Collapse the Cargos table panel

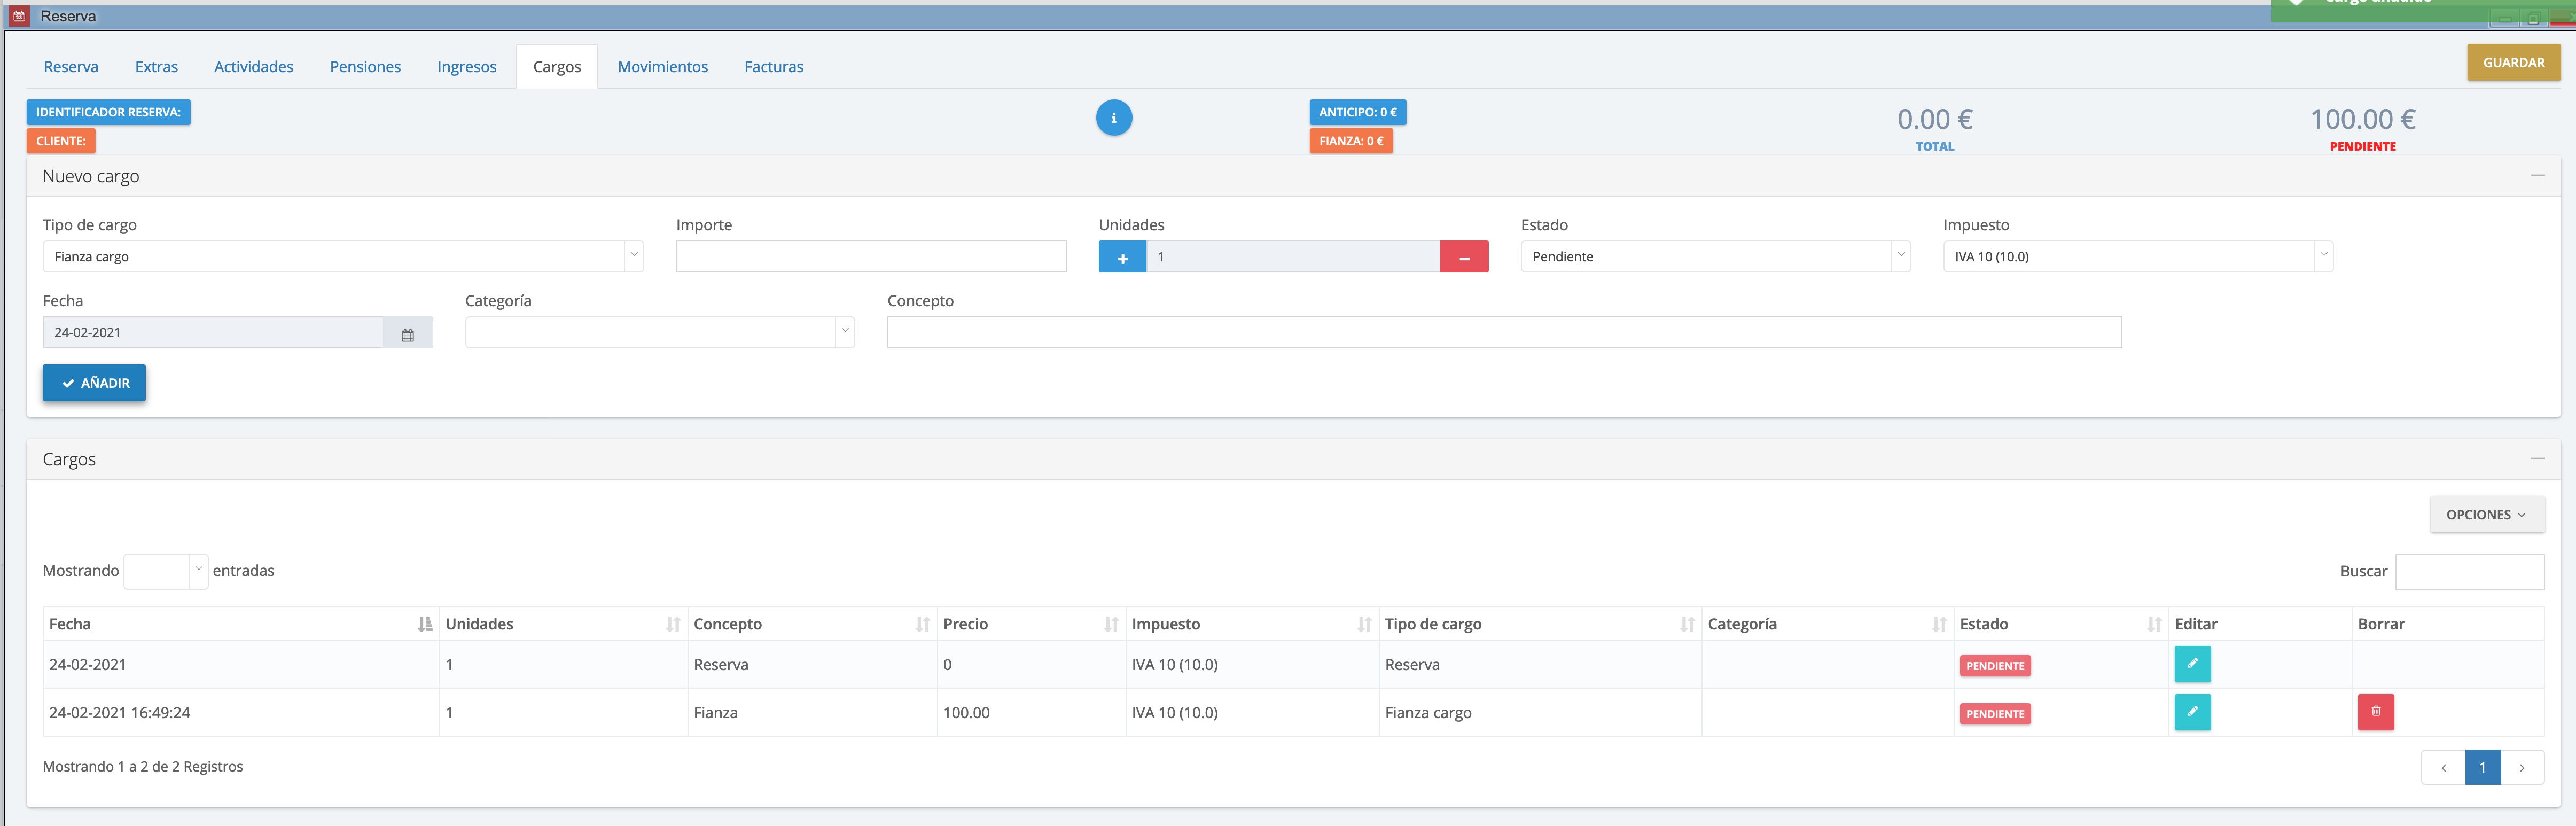point(2537,459)
